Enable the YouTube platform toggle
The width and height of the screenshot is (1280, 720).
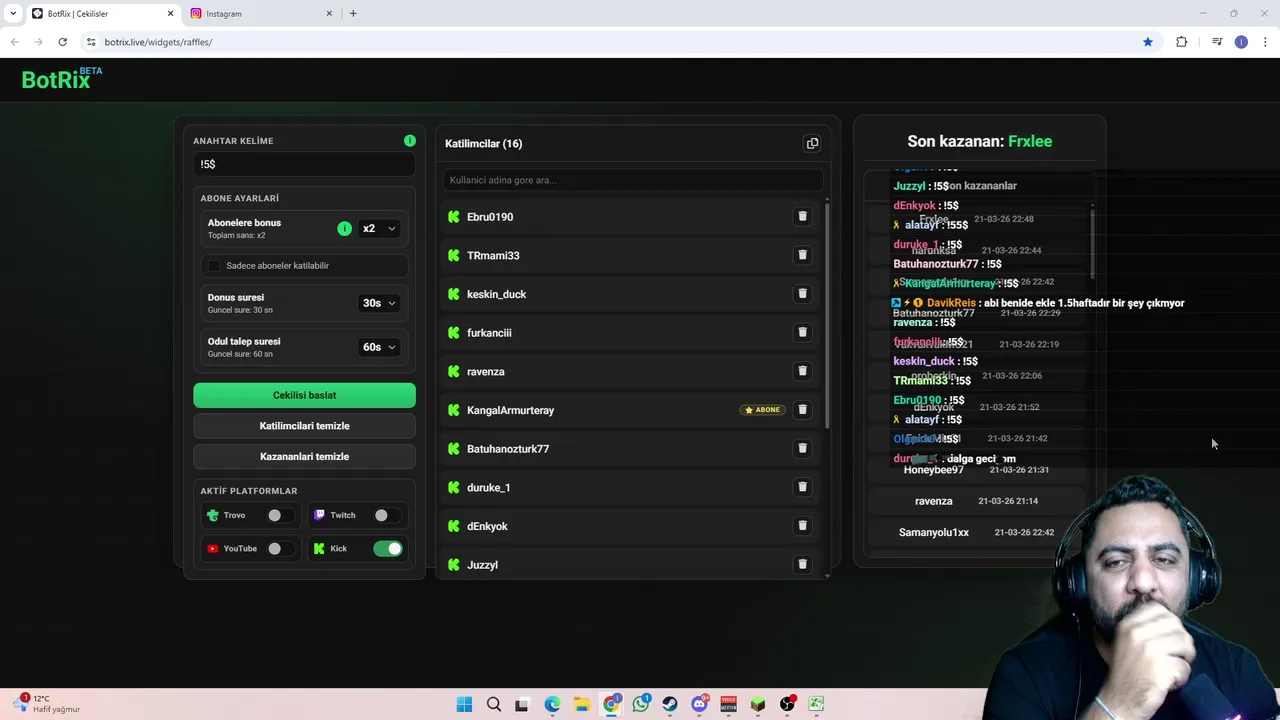pyautogui.click(x=280, y=548)
